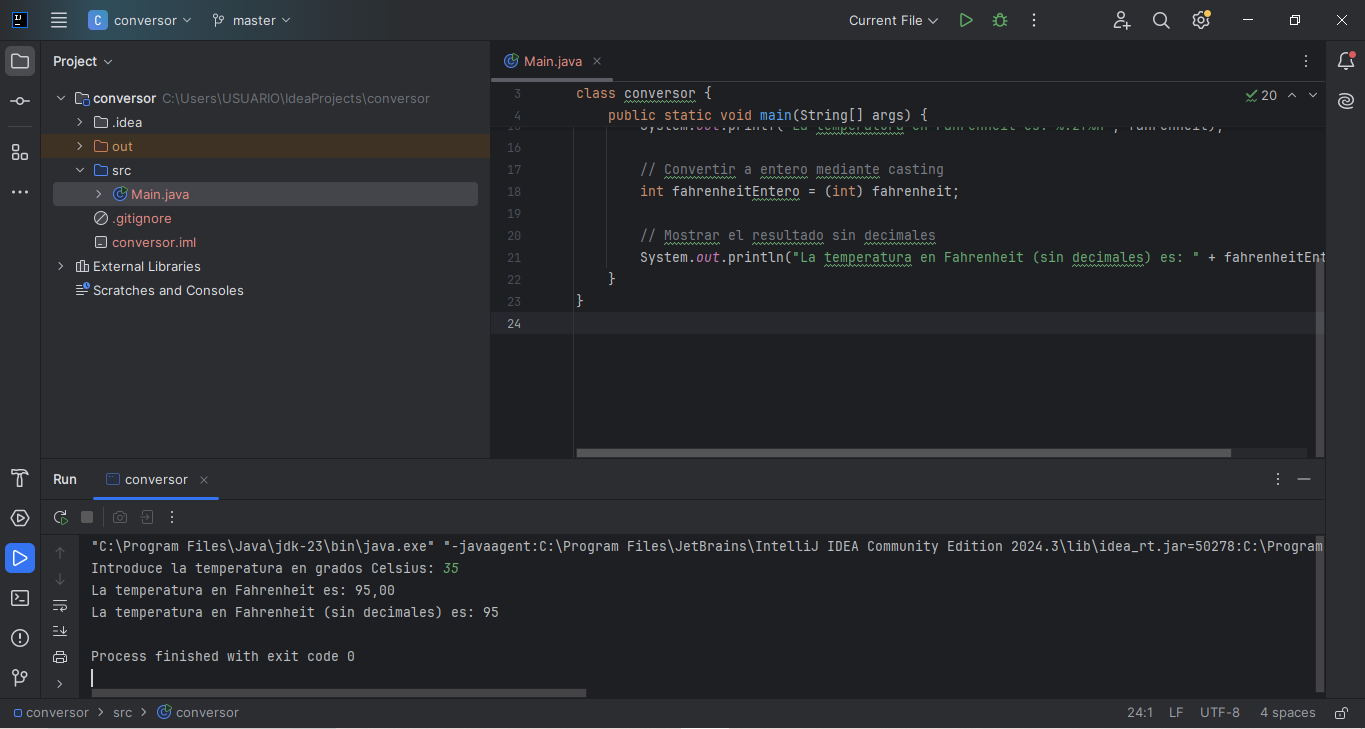Click src breadcrumb in status bar
This screenshot has height=729, width=1365.
[122, 713]
